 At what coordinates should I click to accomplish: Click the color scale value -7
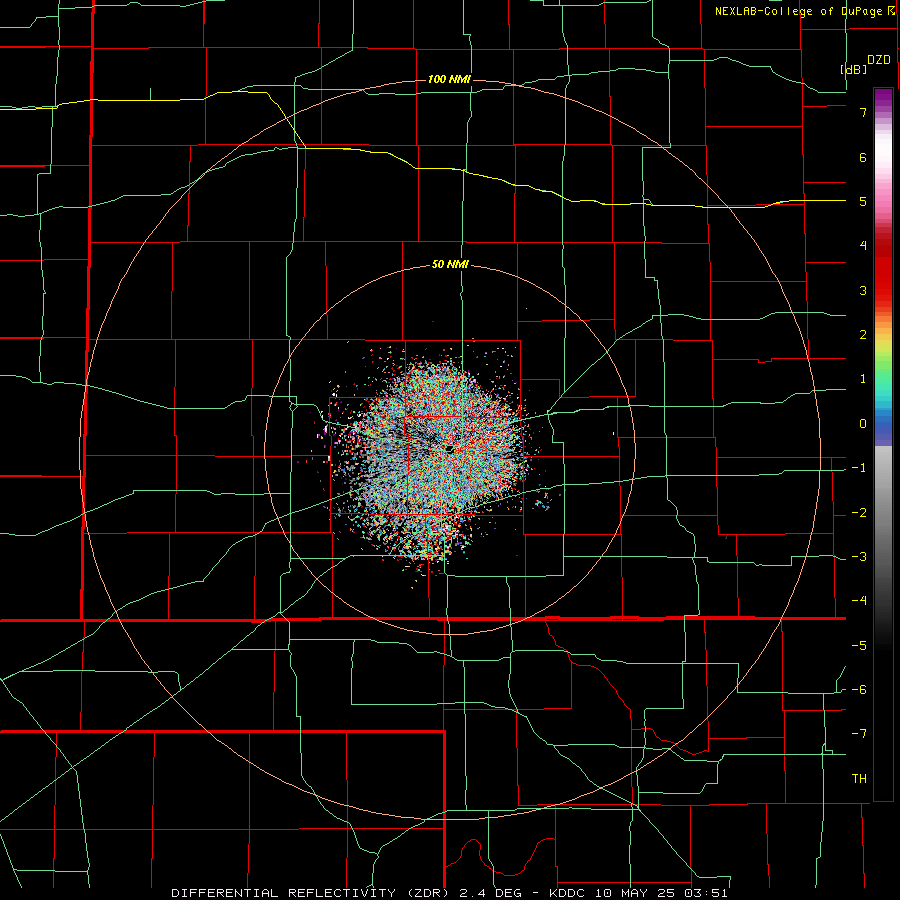click(x=859, y=734)
